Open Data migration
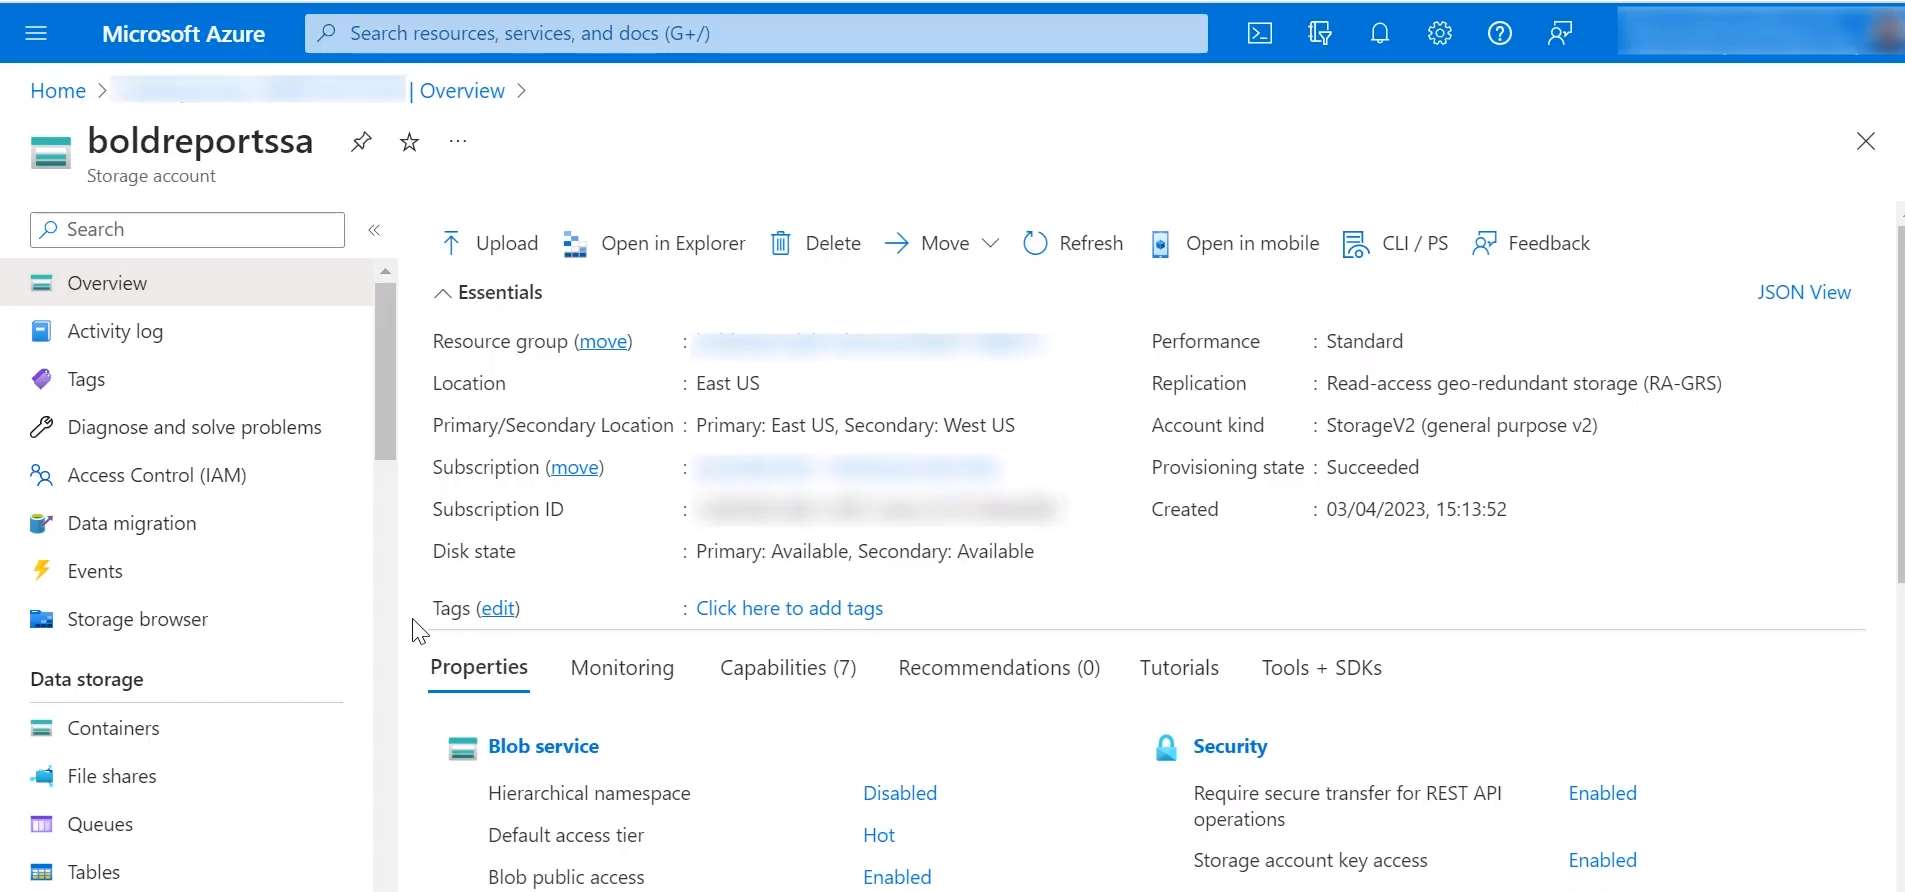1905x892 pixels. 131,523
